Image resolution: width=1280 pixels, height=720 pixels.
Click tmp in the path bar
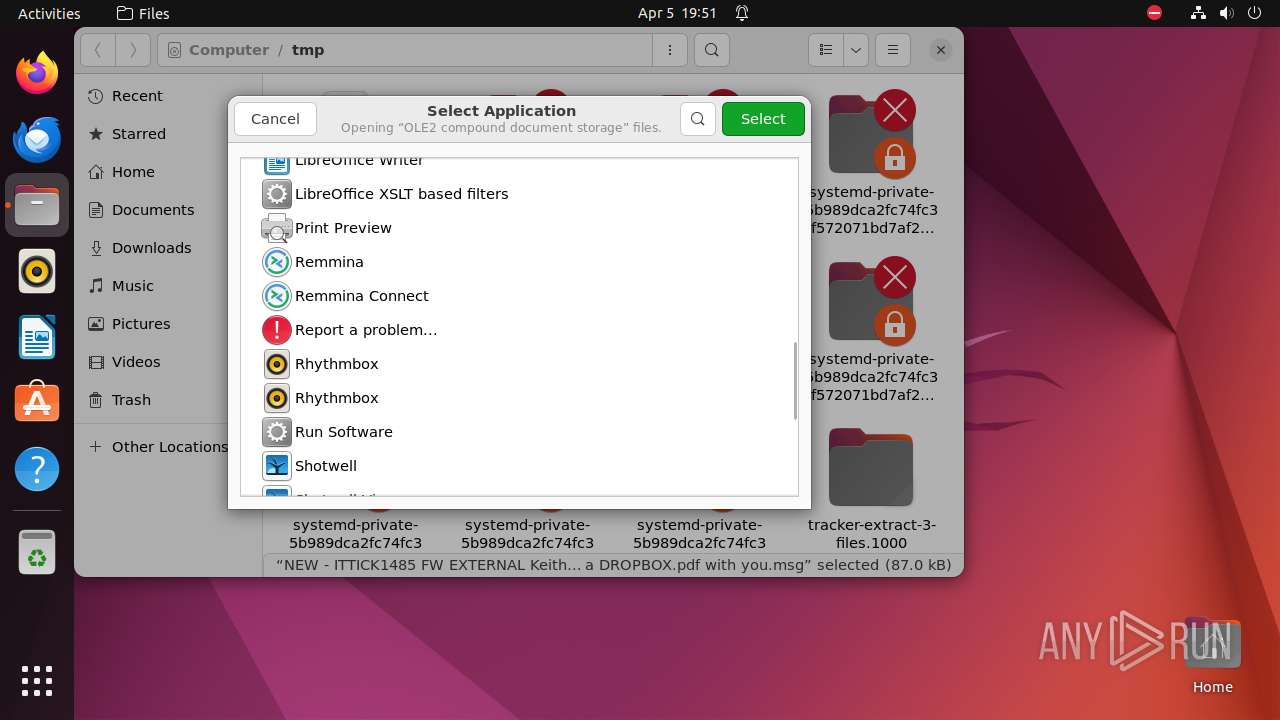[308, 50]
